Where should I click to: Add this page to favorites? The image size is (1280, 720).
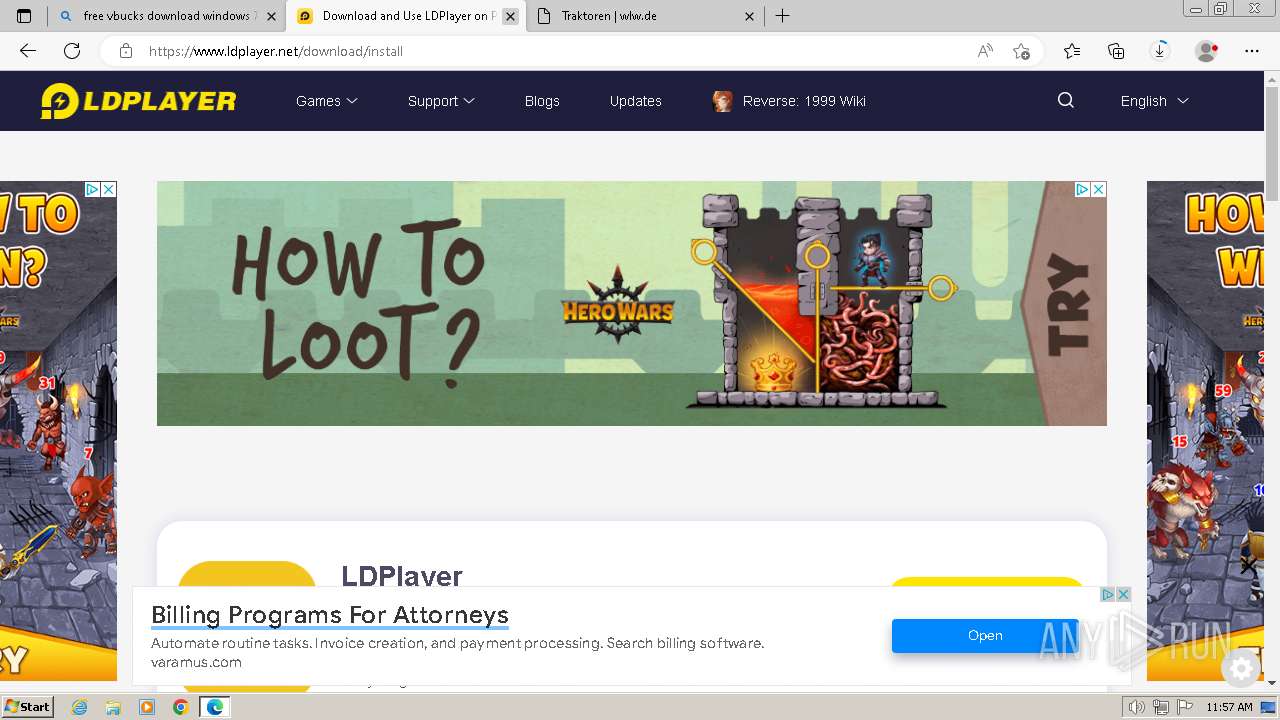(1021, 51)
